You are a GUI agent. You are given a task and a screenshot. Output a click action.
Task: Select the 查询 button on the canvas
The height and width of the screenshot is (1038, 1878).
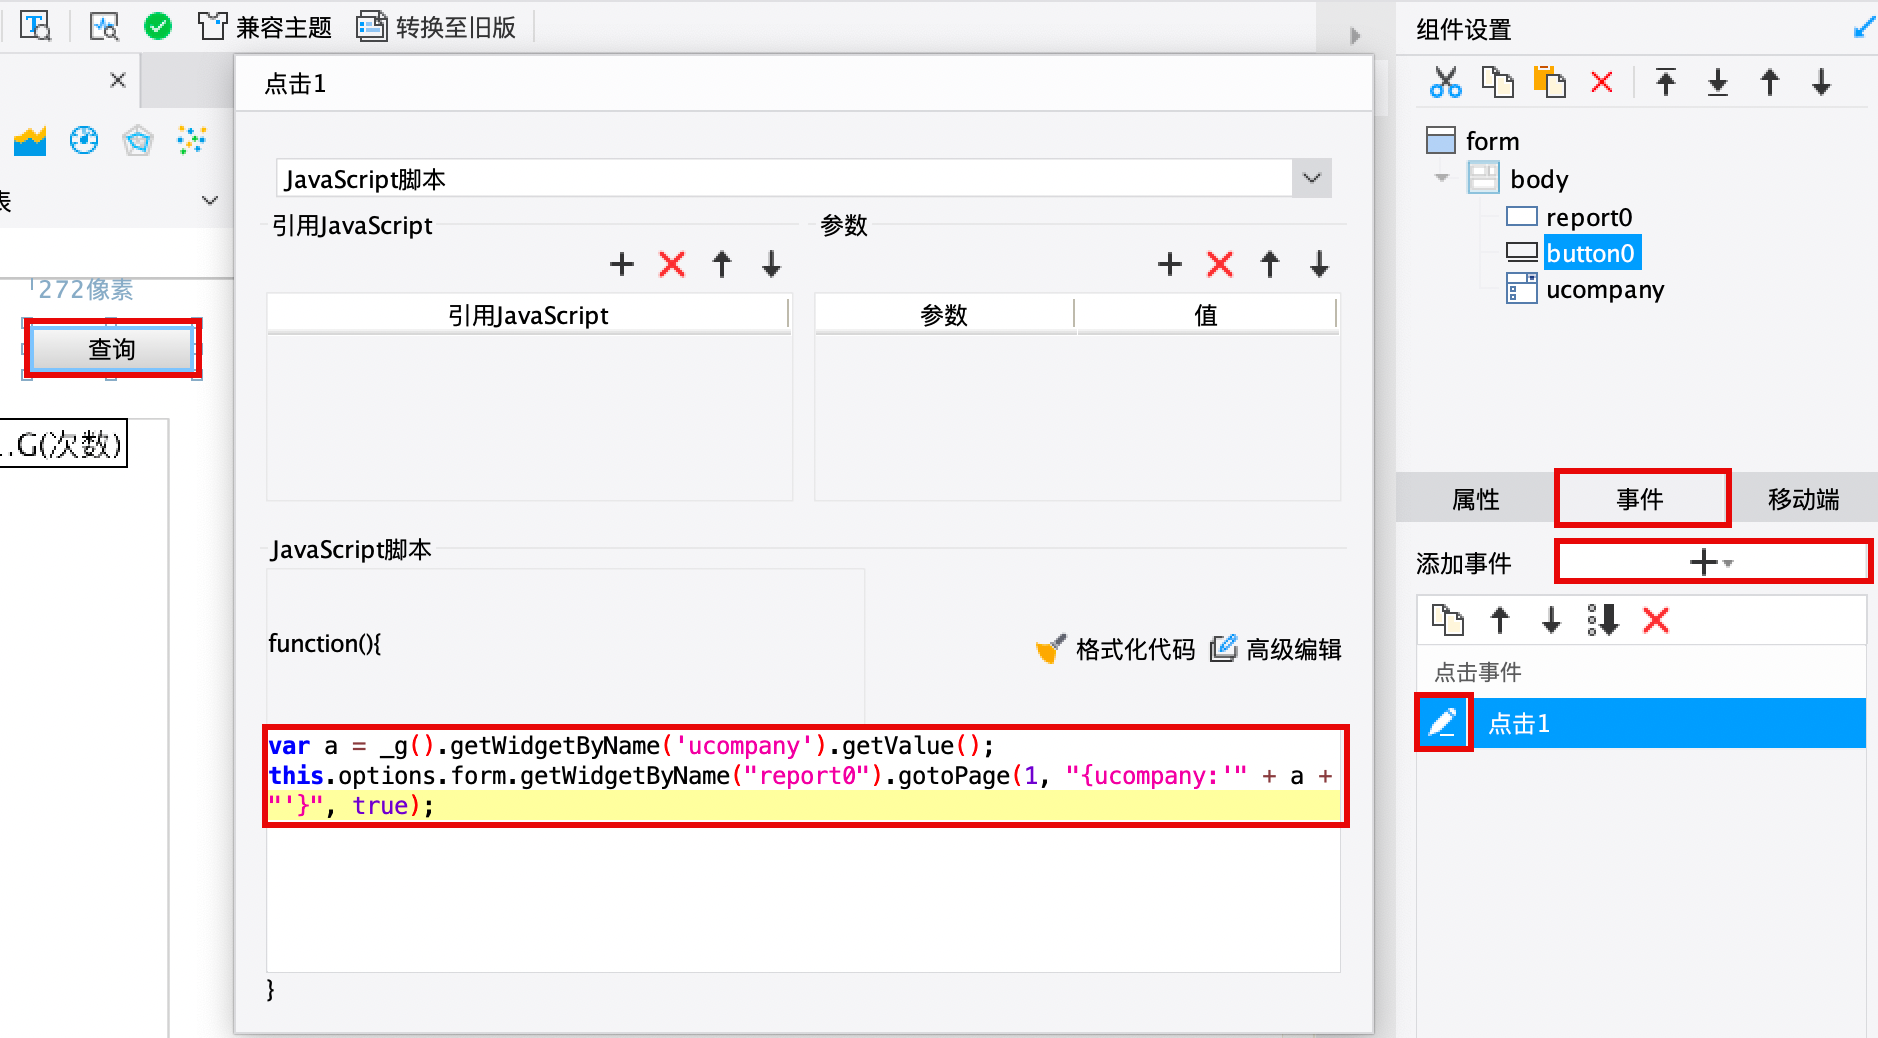click(x=112, y=349)
